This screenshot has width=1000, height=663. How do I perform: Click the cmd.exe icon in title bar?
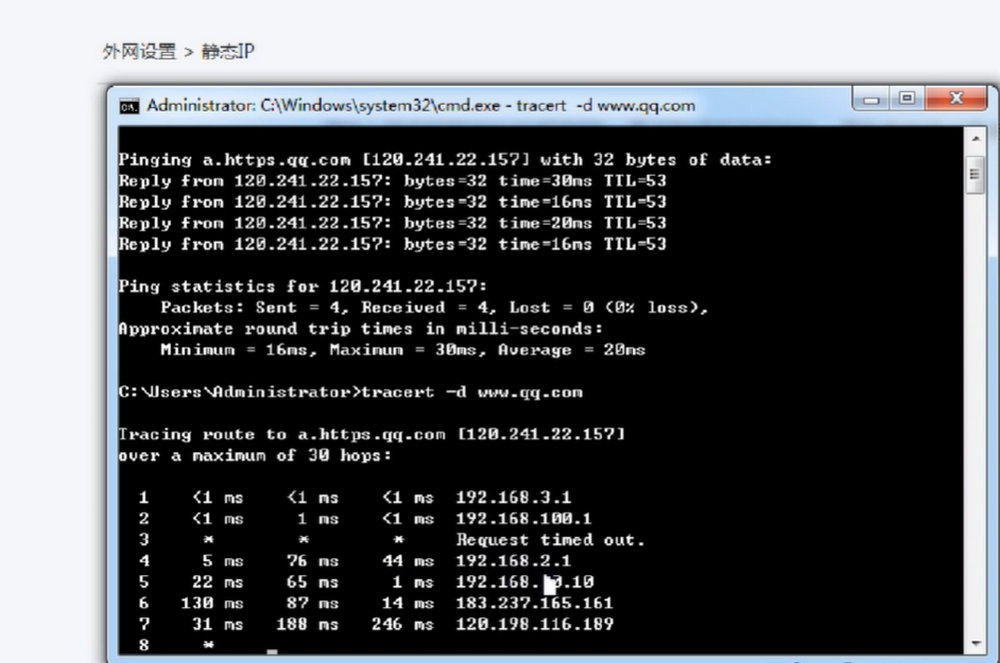point(129,106)
